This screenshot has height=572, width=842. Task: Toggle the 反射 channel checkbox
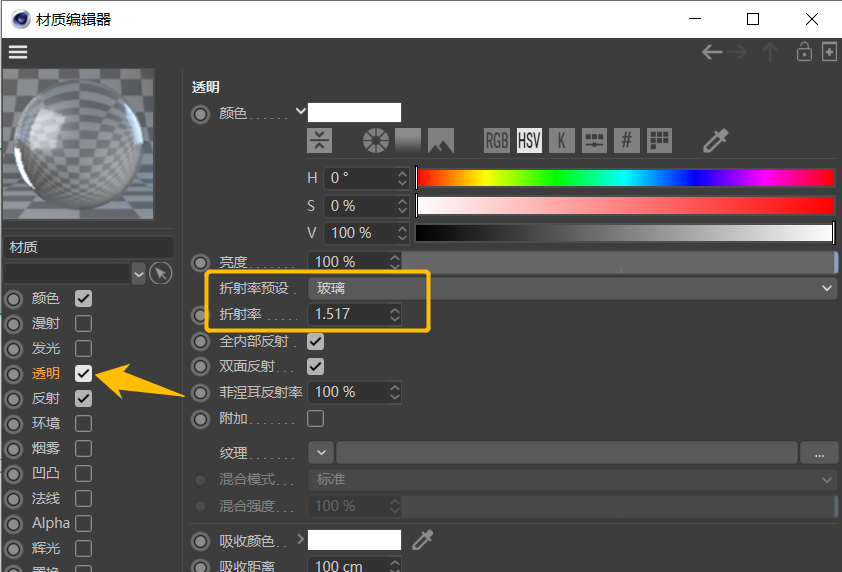(83, 399)
